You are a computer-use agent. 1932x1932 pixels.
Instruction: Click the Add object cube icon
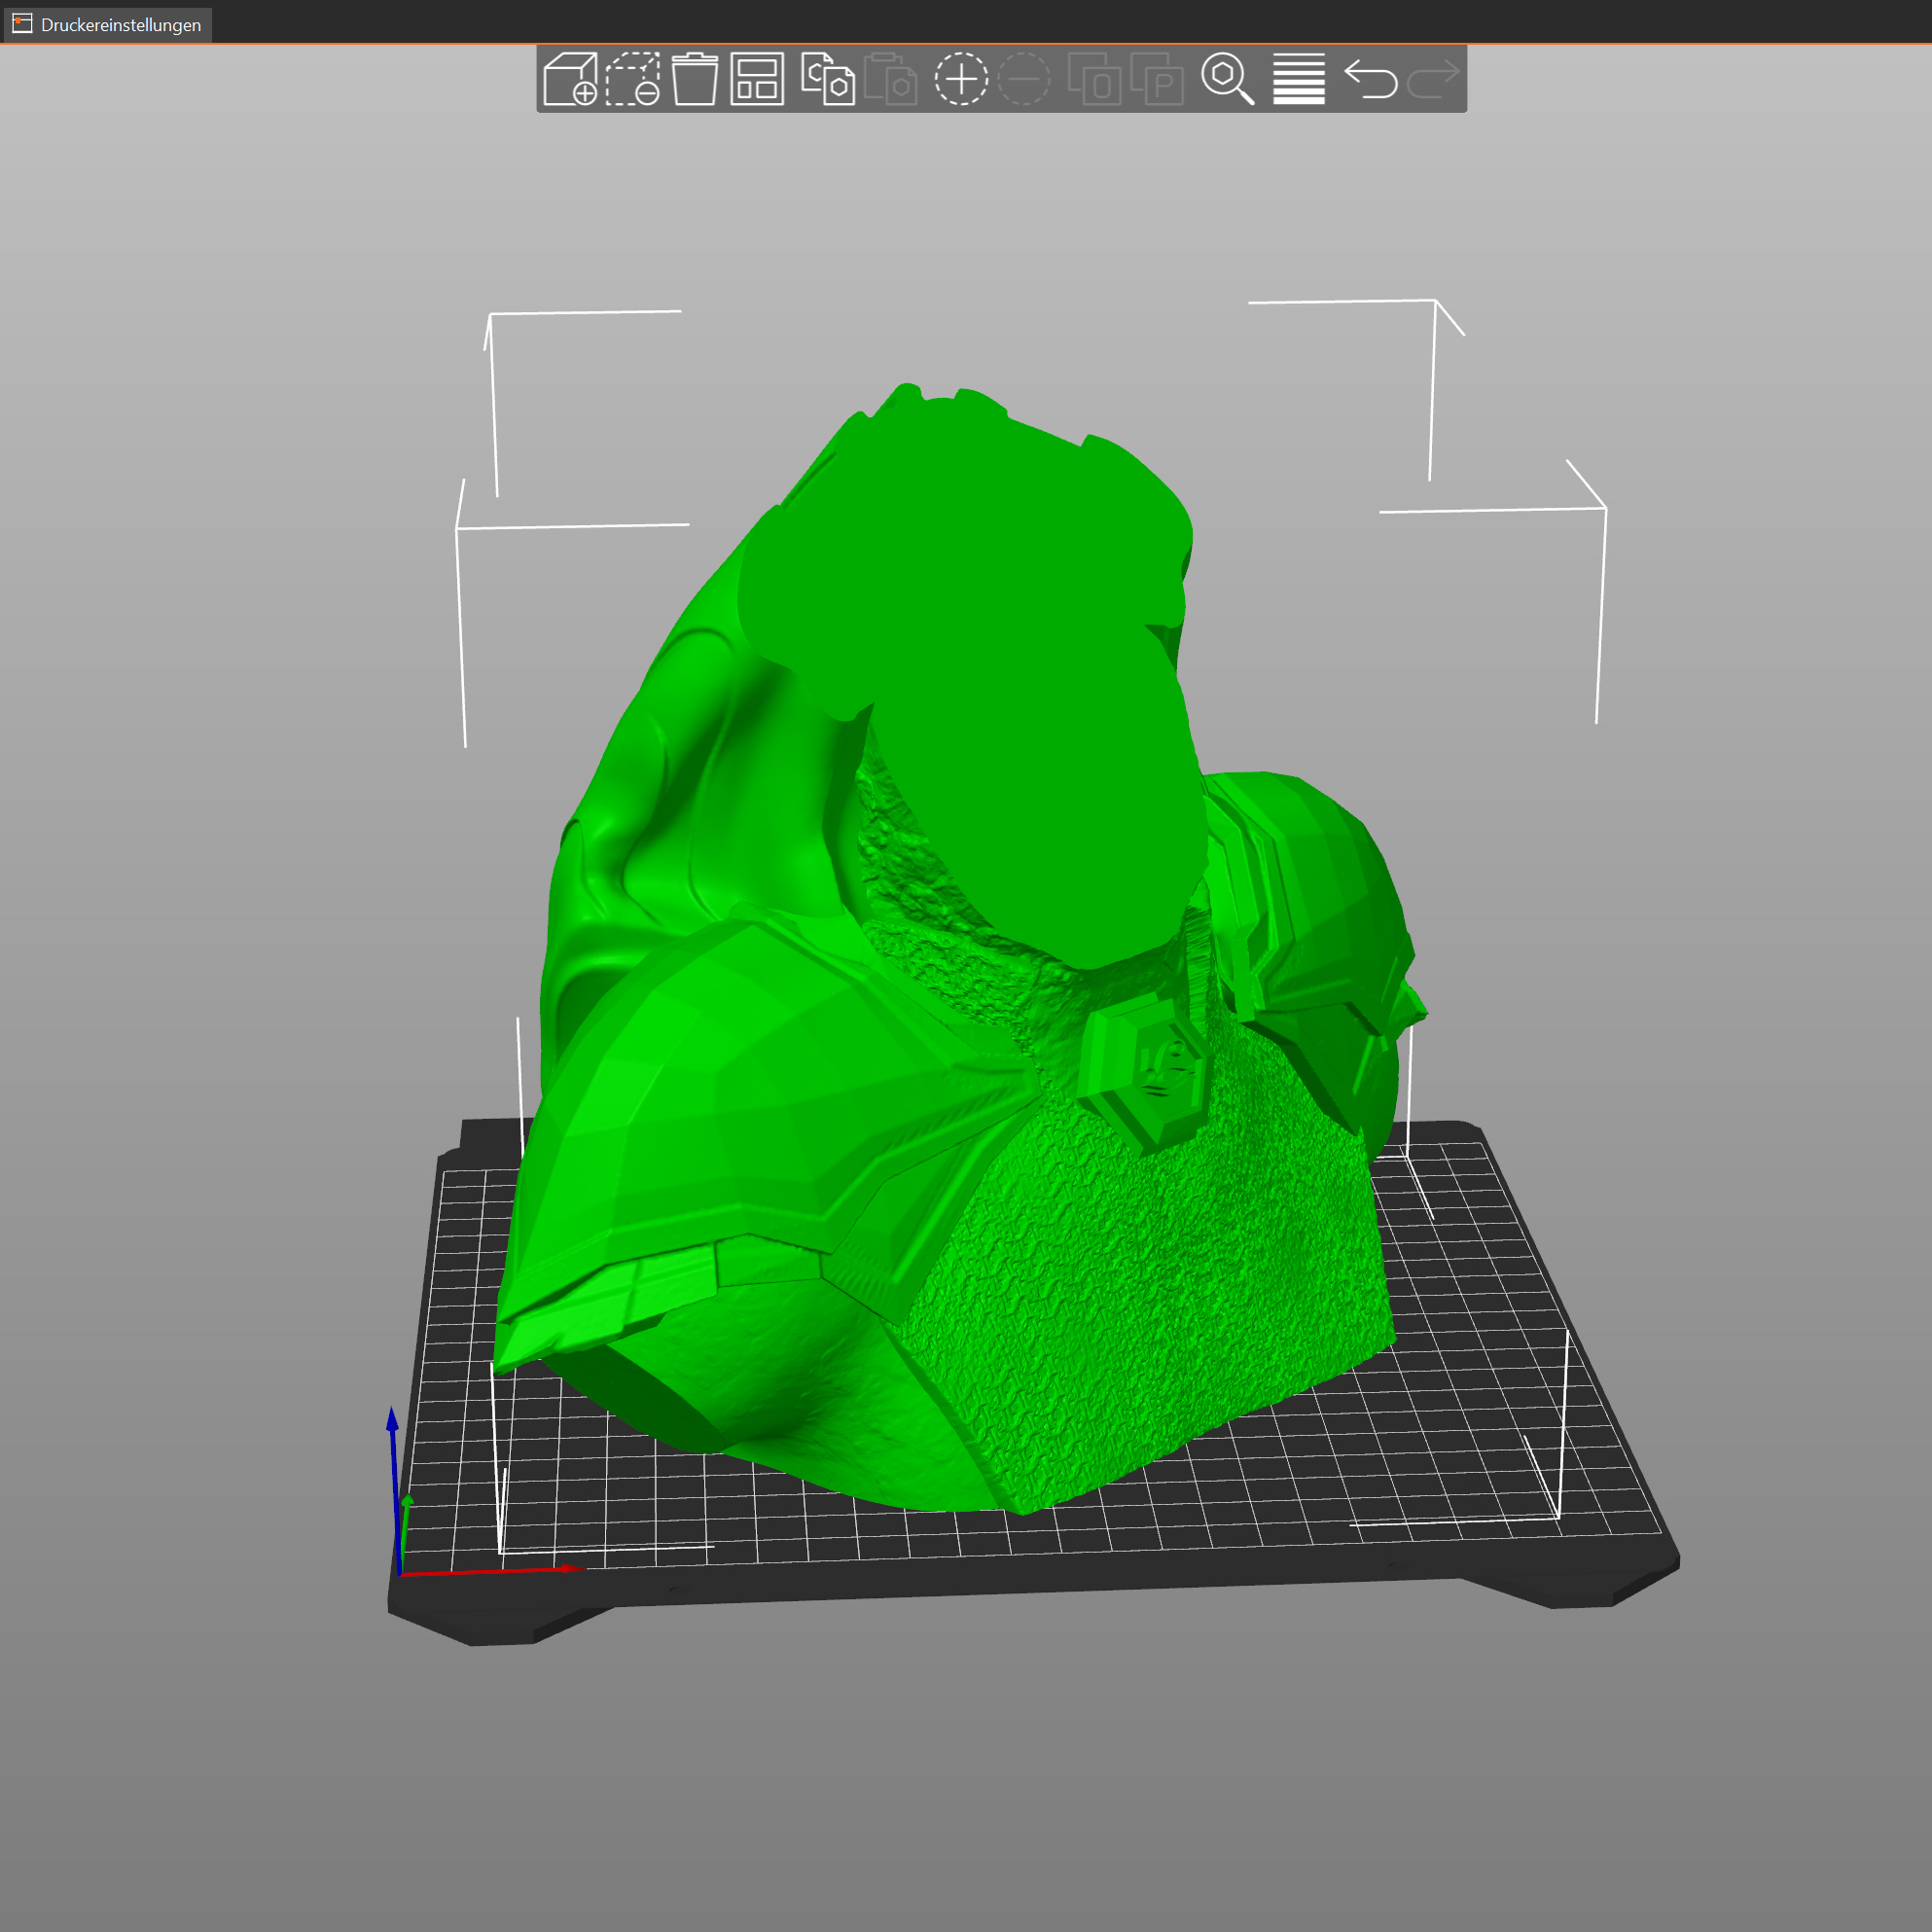click(x=570, y=79)
